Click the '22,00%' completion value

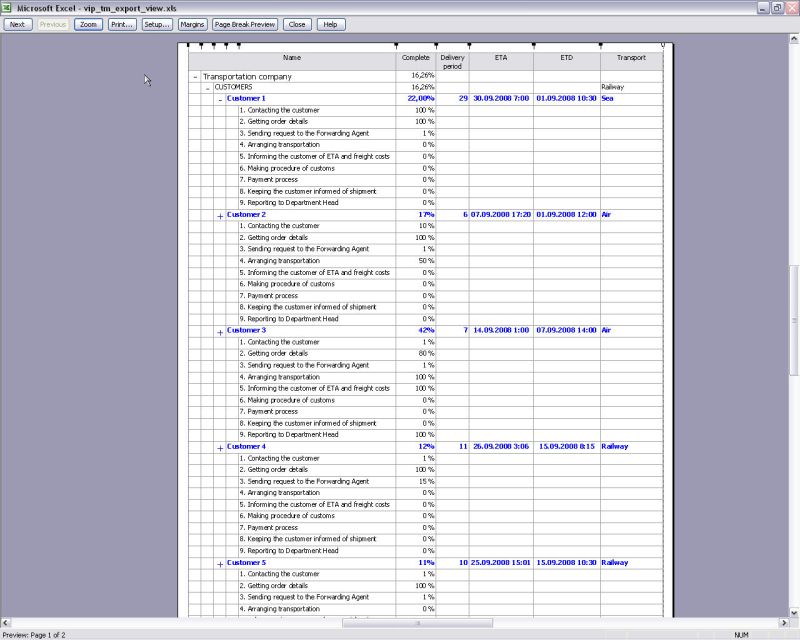(421, 99)
